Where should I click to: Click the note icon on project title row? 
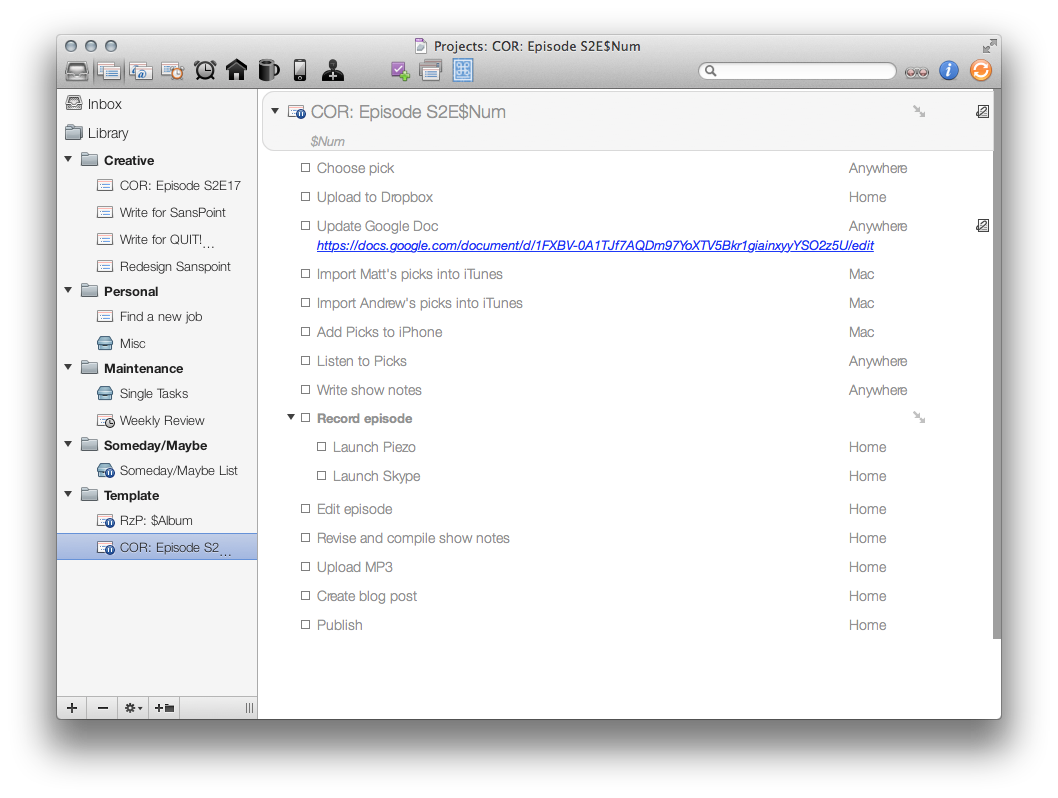(982, 111)
